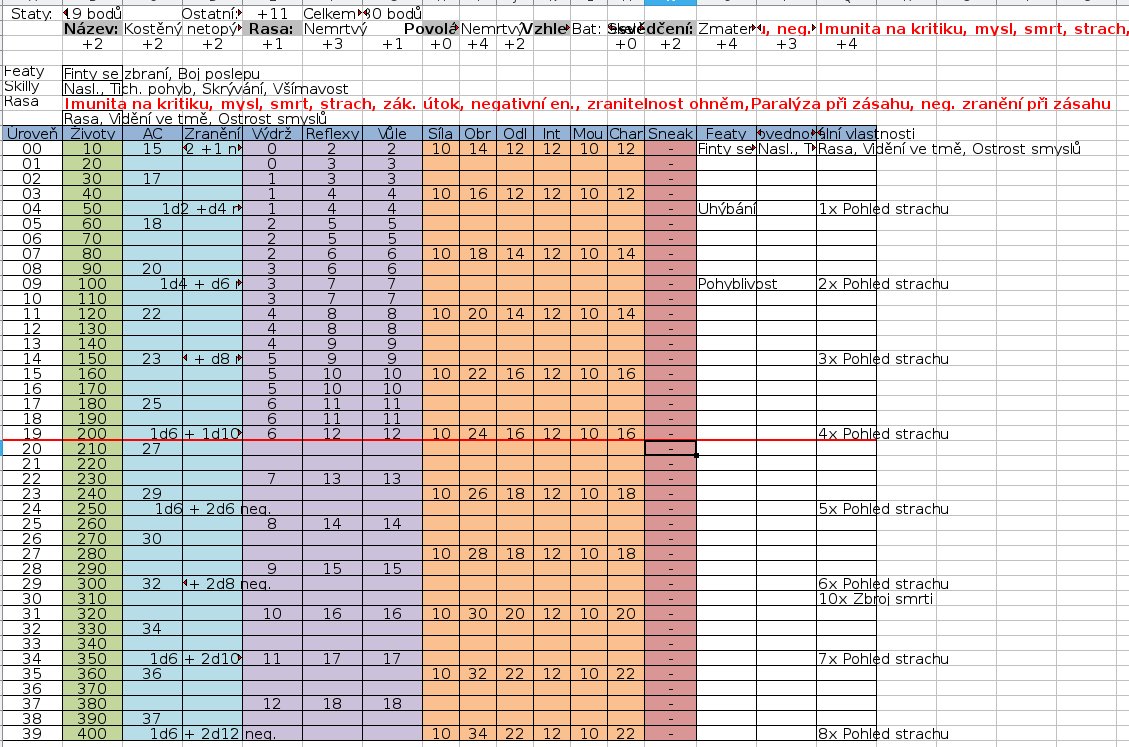1129x747 pixels.
Task: Select the 1d6 + 2d6 neg. damage cell
Action: [212, 509]
